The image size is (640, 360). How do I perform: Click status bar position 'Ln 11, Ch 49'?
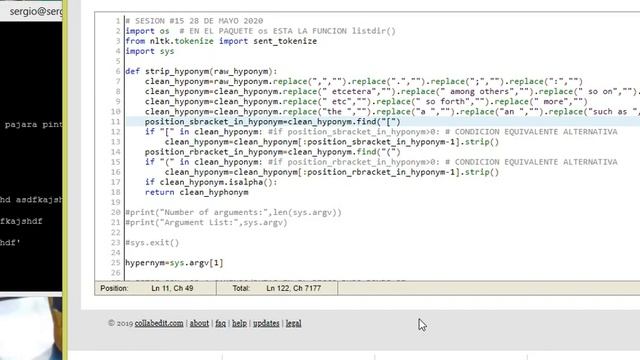pyautogui.click(x=172, y=288)
